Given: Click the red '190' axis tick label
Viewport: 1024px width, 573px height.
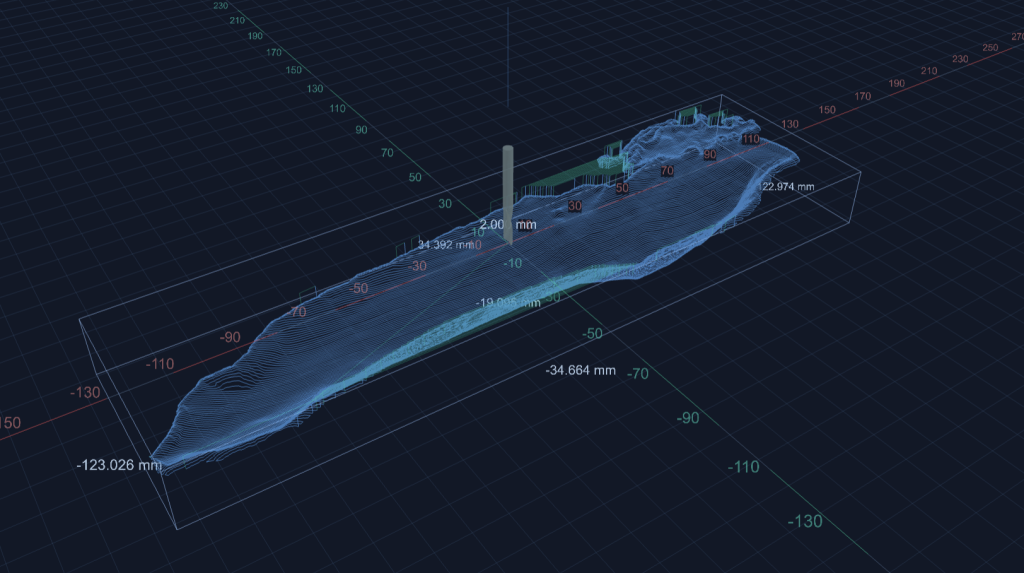Looking at the screenshot, I should click(x=897, y=84).
